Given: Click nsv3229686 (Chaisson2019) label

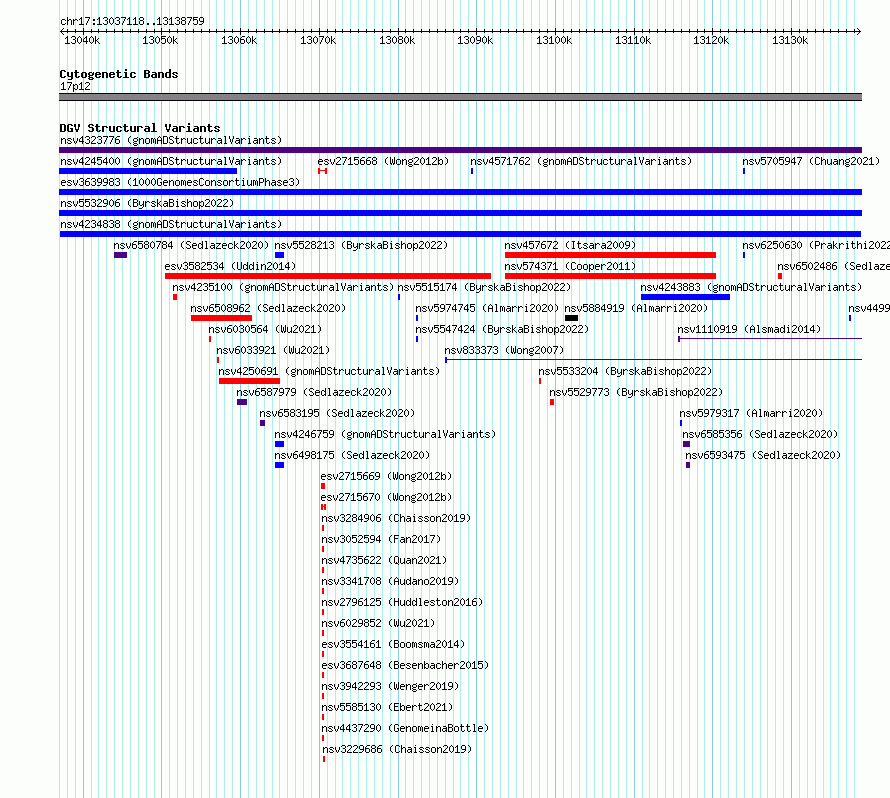Looking at the screenshot, I should click(397, 749).
